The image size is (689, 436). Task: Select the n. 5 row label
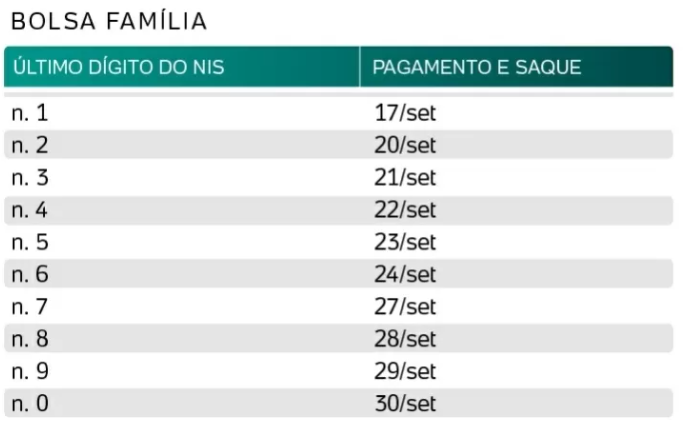pyautogui.click(x=30, y=242)
